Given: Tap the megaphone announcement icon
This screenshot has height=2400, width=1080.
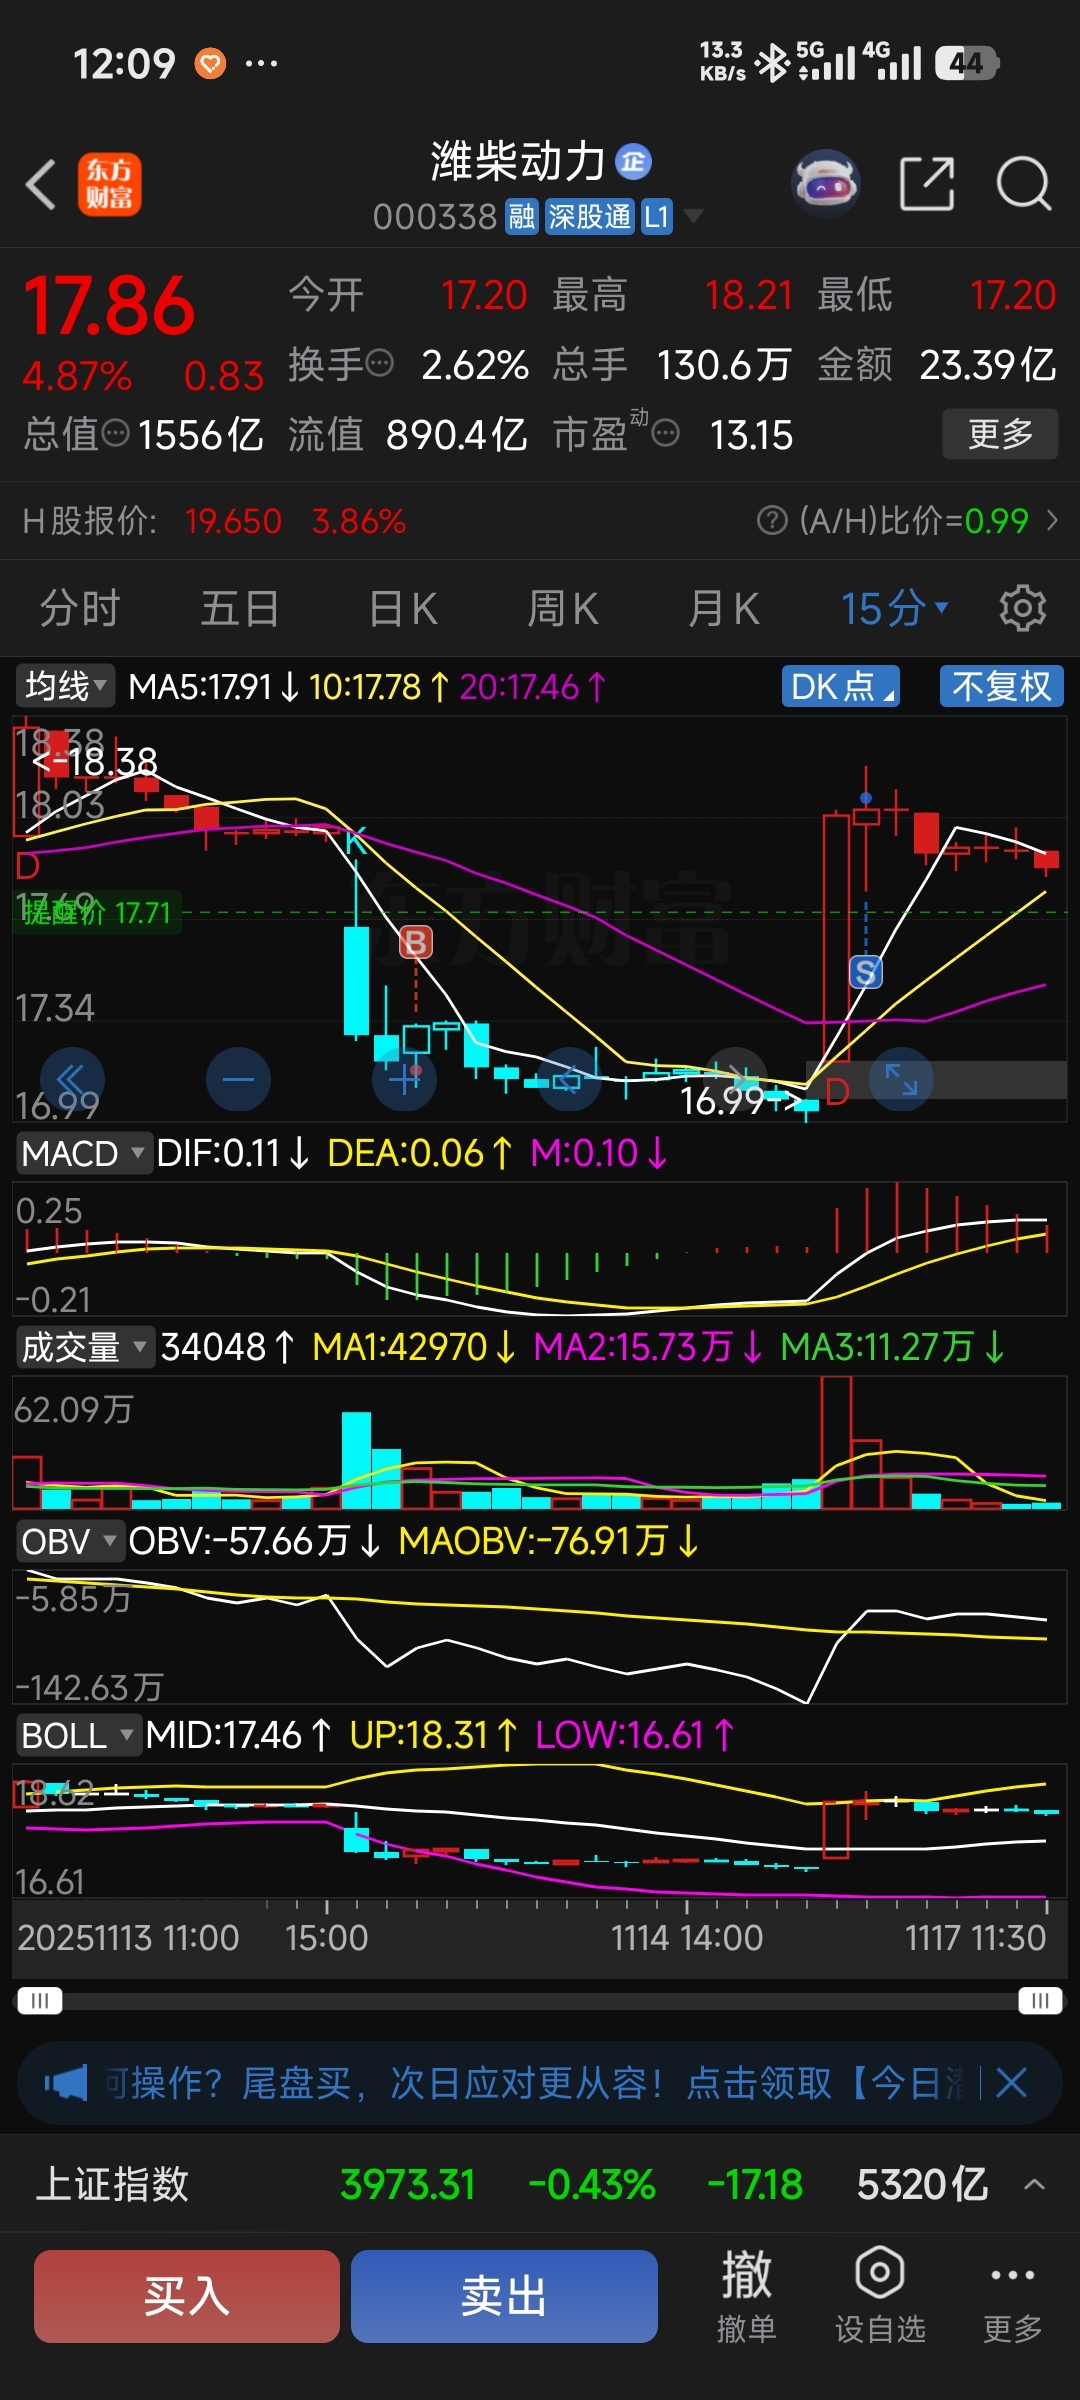Looking at the screenshot, I should [66, 2084].
